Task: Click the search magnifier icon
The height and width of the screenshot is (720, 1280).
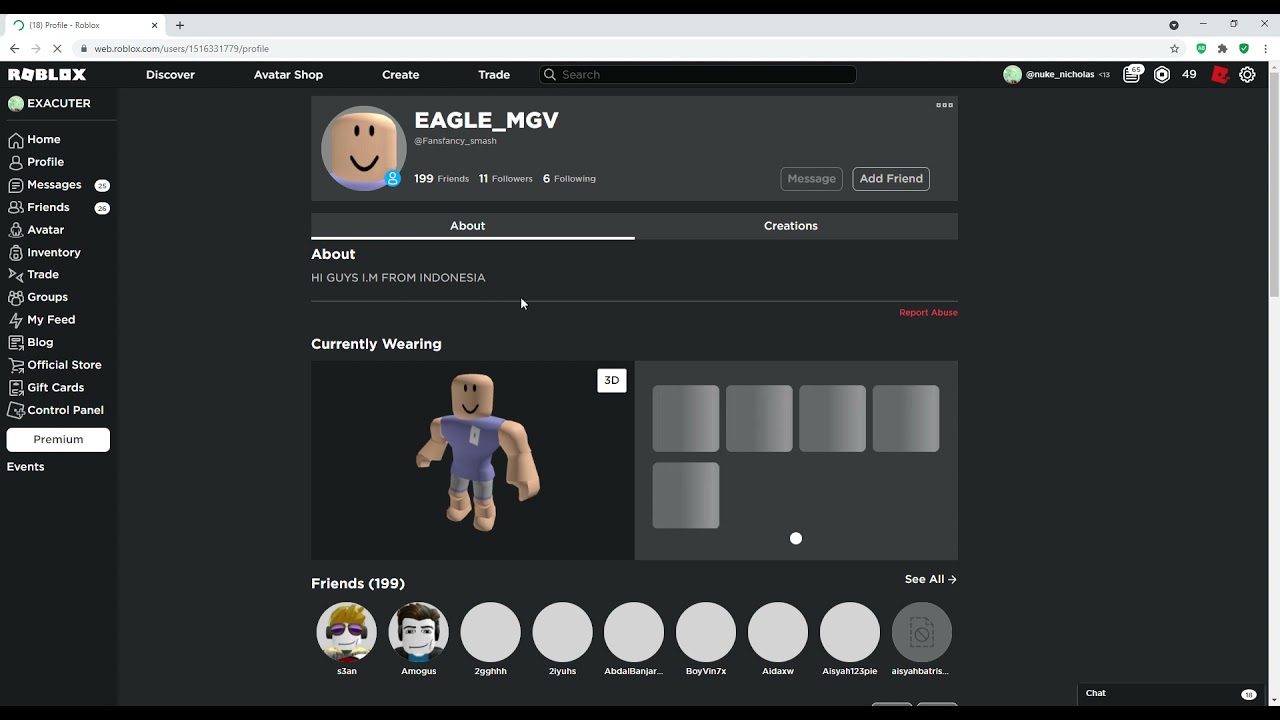Action: (x=549, y=75)
